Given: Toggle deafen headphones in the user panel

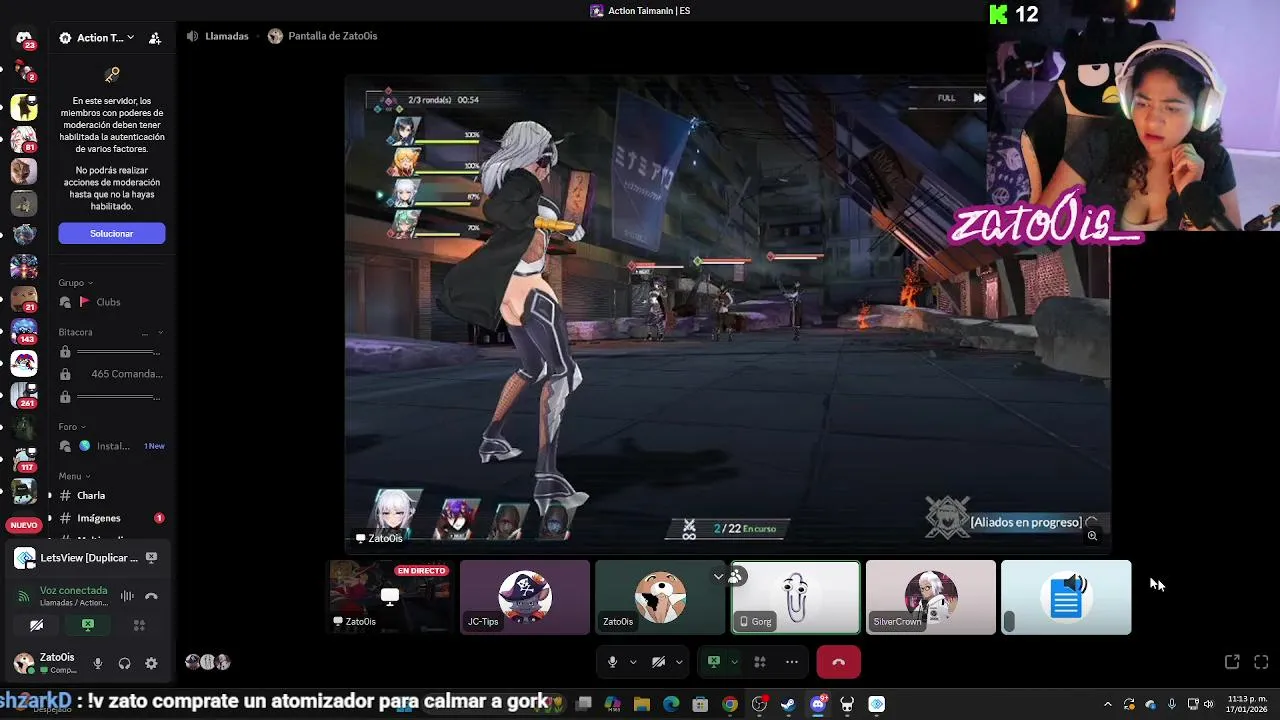Looking at the screenshot, I should pyautogui.click(x=124, y=663).
